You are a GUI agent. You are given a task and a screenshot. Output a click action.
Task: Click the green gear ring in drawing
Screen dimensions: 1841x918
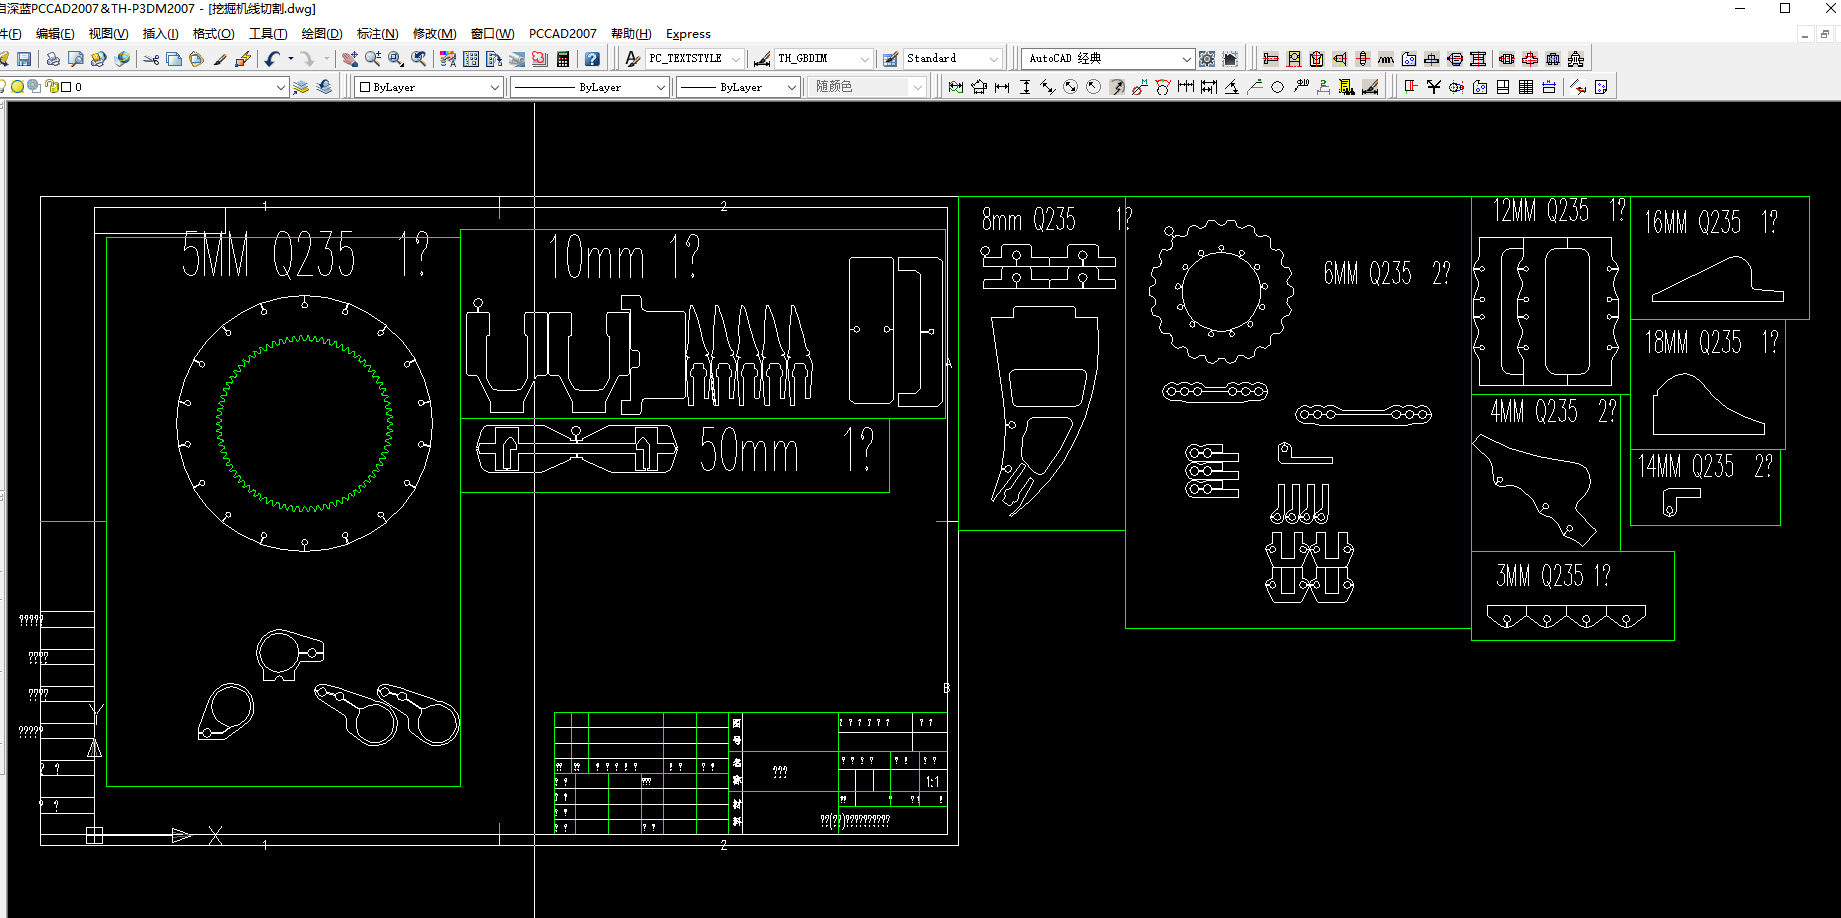[x=304, y=424]
